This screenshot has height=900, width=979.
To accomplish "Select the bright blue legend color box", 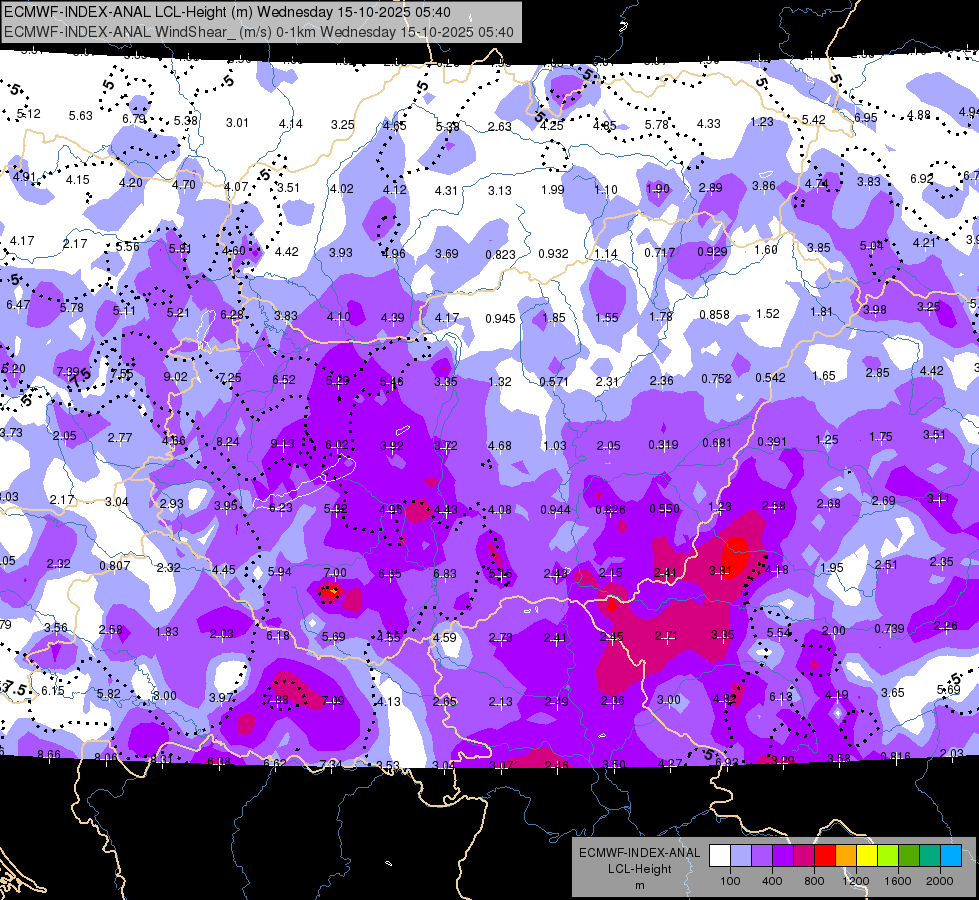I will click(951, 855).
